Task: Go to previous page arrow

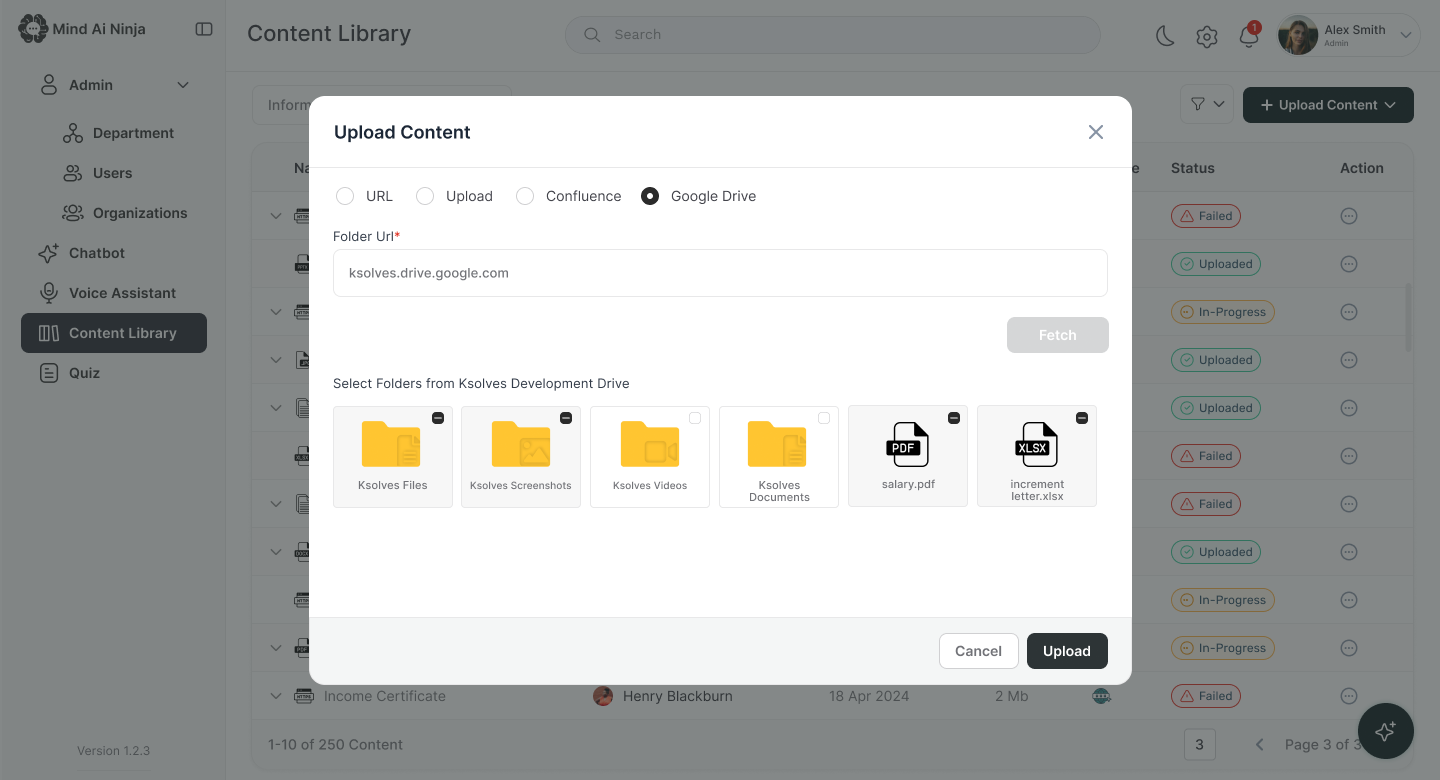Action: coord(1260,745)
